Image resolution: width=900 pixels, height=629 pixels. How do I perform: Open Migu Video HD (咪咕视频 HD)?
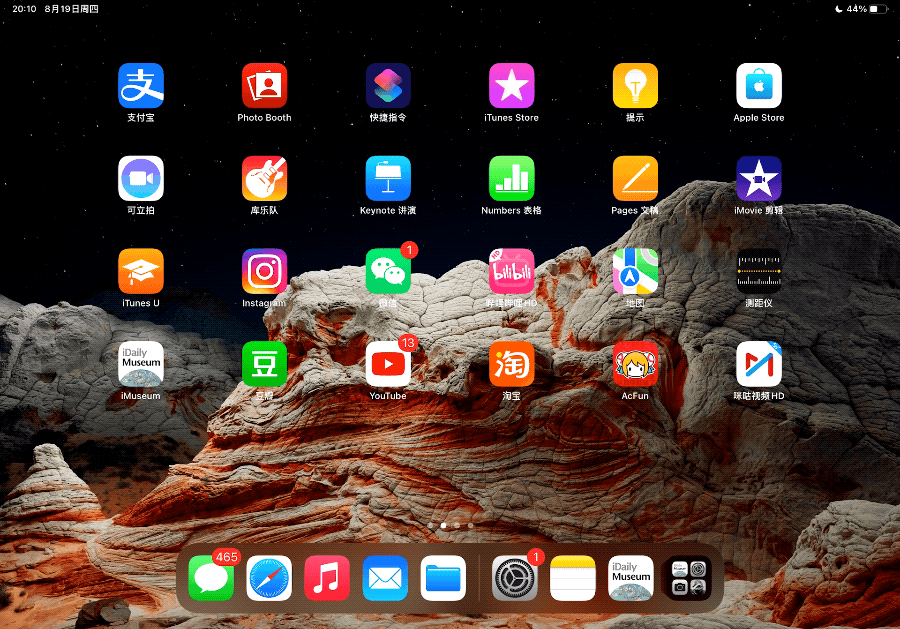point(759,364)
